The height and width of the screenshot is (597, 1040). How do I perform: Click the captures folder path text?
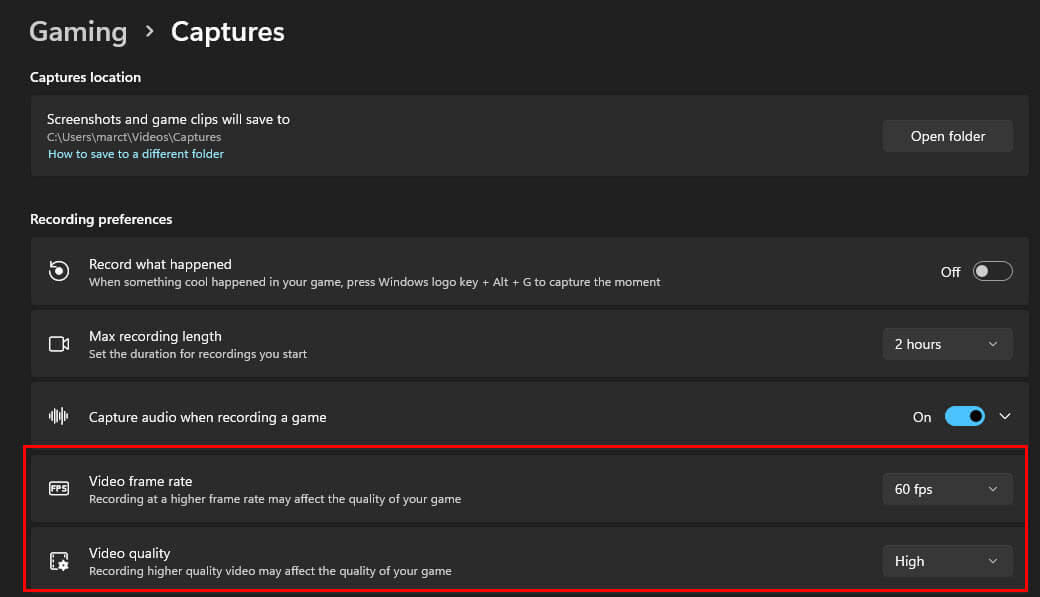(x=134, y=137)
